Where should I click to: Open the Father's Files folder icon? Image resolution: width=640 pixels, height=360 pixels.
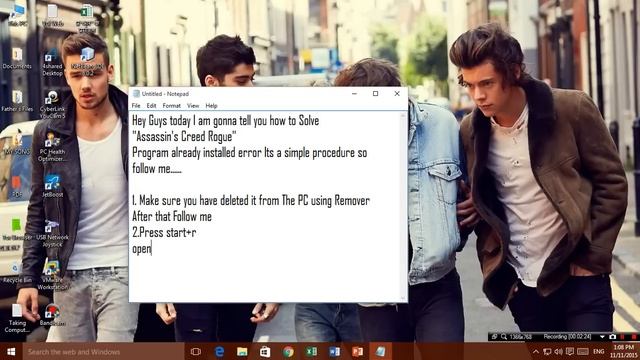click(17, 101)
